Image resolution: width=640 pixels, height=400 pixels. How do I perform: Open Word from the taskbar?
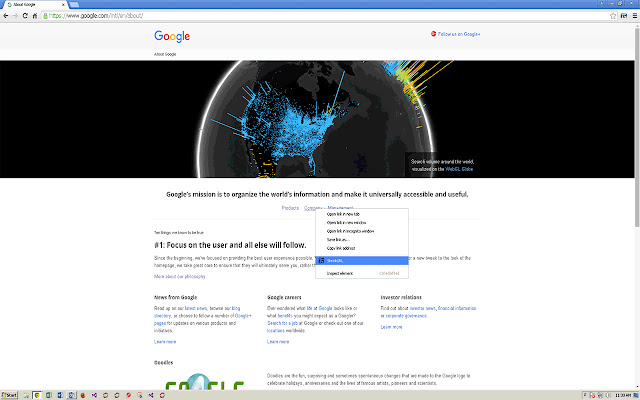click(x=60, y=395)
